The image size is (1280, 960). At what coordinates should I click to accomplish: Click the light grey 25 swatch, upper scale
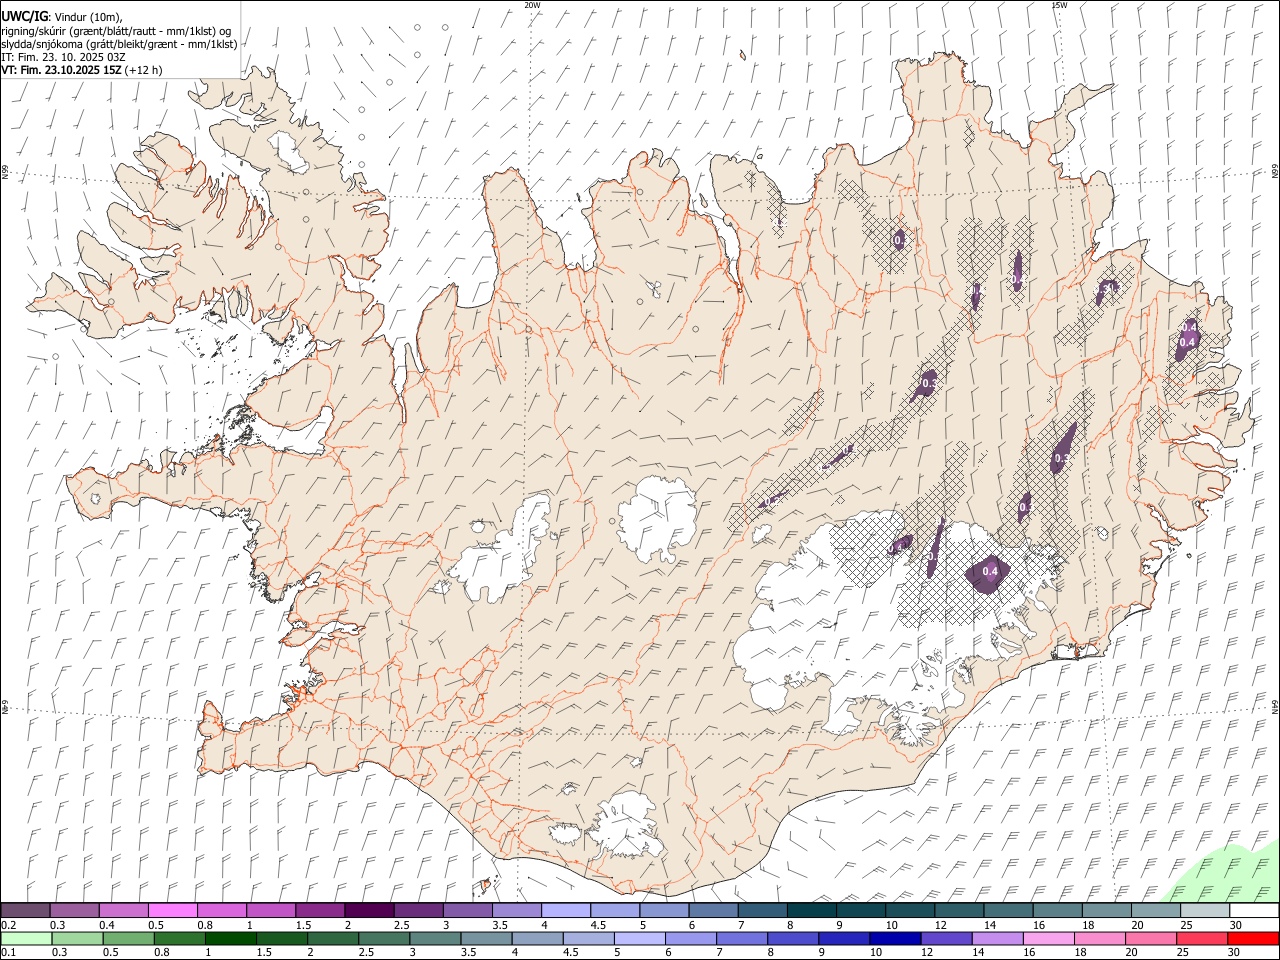pos(1204,911)
